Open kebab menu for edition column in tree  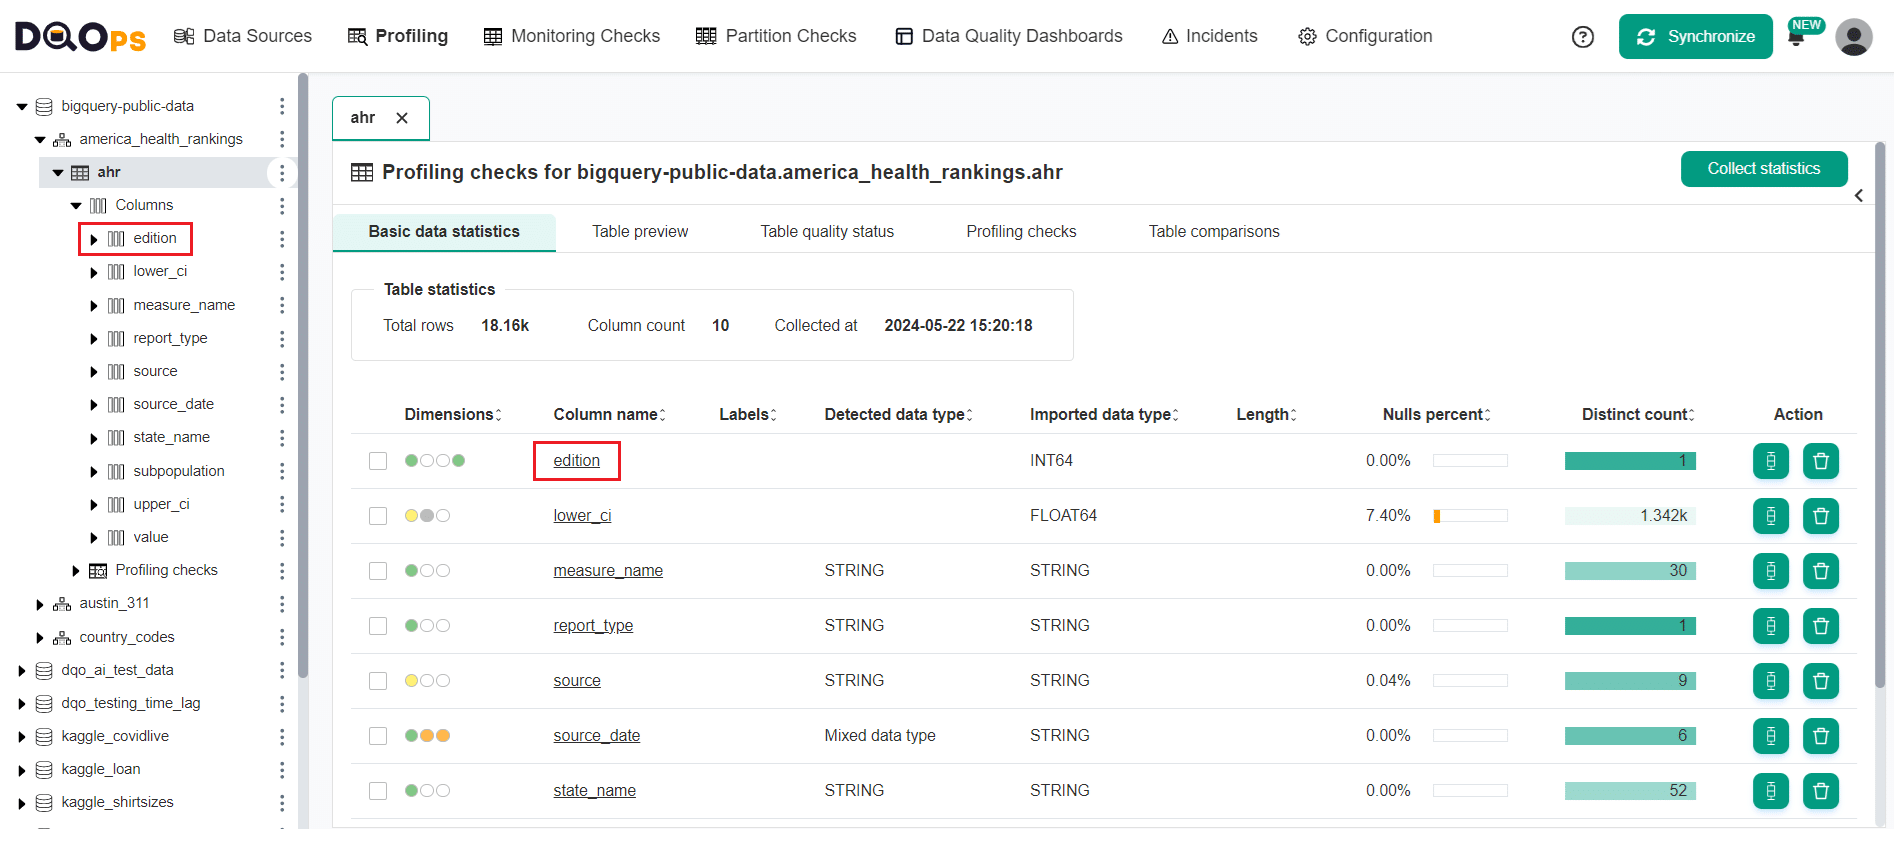point(282,238)
